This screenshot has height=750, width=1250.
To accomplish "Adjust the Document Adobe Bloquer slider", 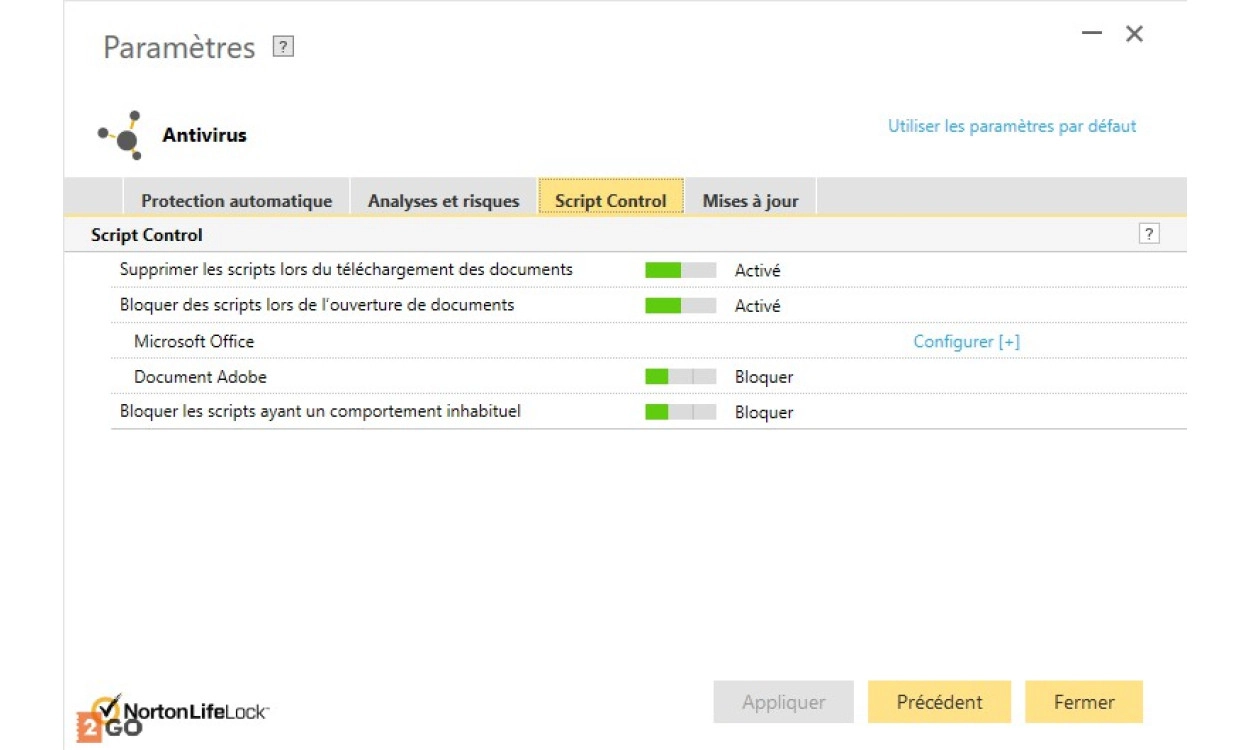I will 680,377.
